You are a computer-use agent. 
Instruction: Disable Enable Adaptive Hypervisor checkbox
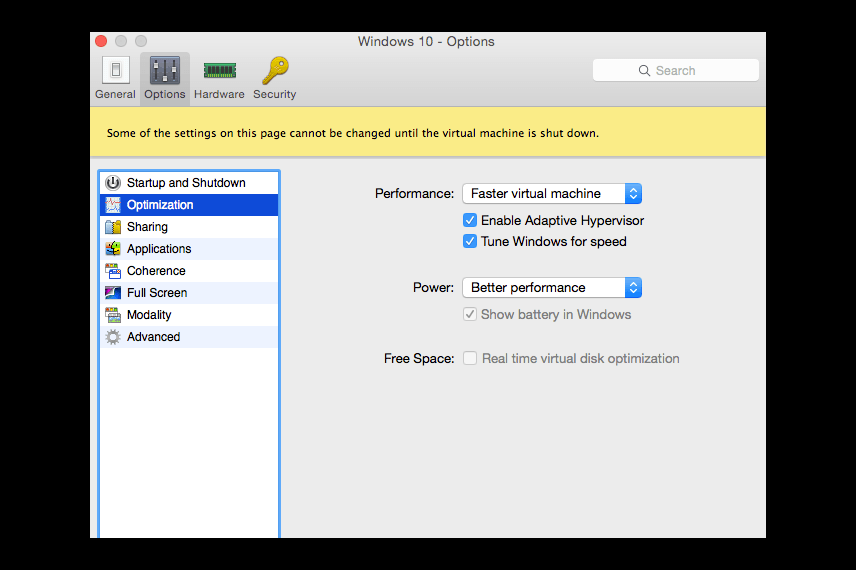point(469,220)
